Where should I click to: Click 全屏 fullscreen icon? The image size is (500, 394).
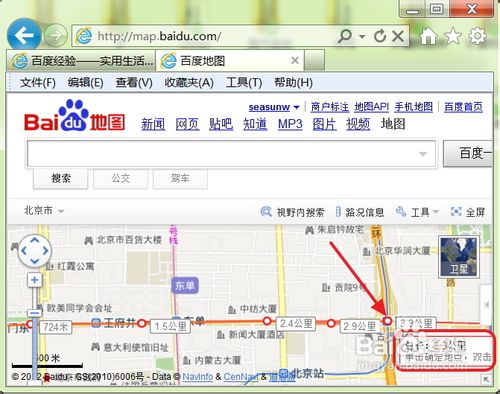(456, 211)
